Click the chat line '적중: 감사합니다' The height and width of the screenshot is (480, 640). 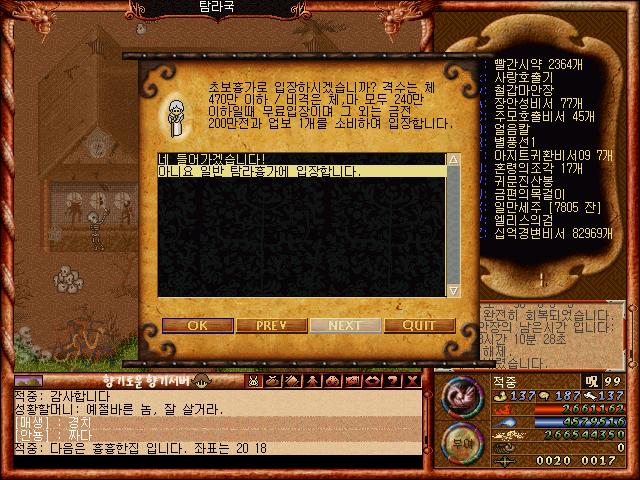click(62, 396)
